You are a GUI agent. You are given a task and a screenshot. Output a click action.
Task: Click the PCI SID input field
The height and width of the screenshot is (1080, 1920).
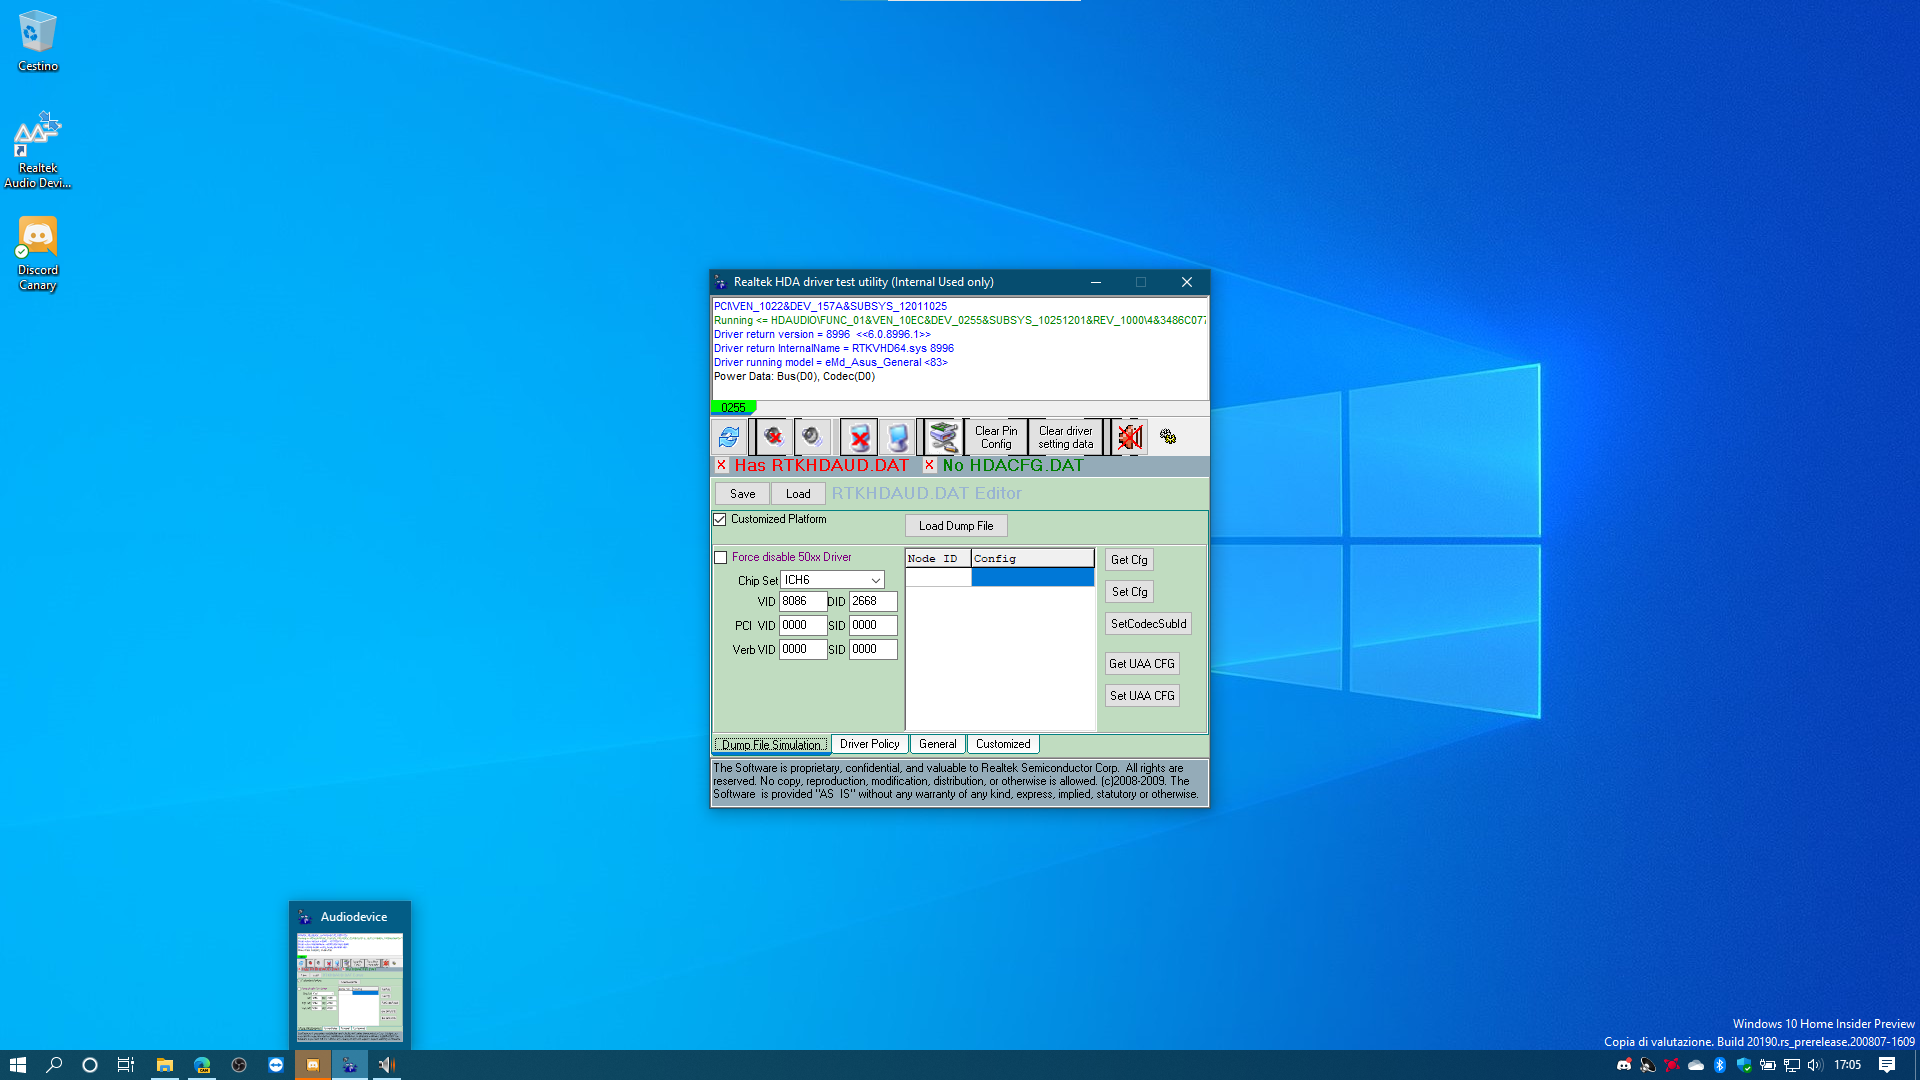click(873, 626)
